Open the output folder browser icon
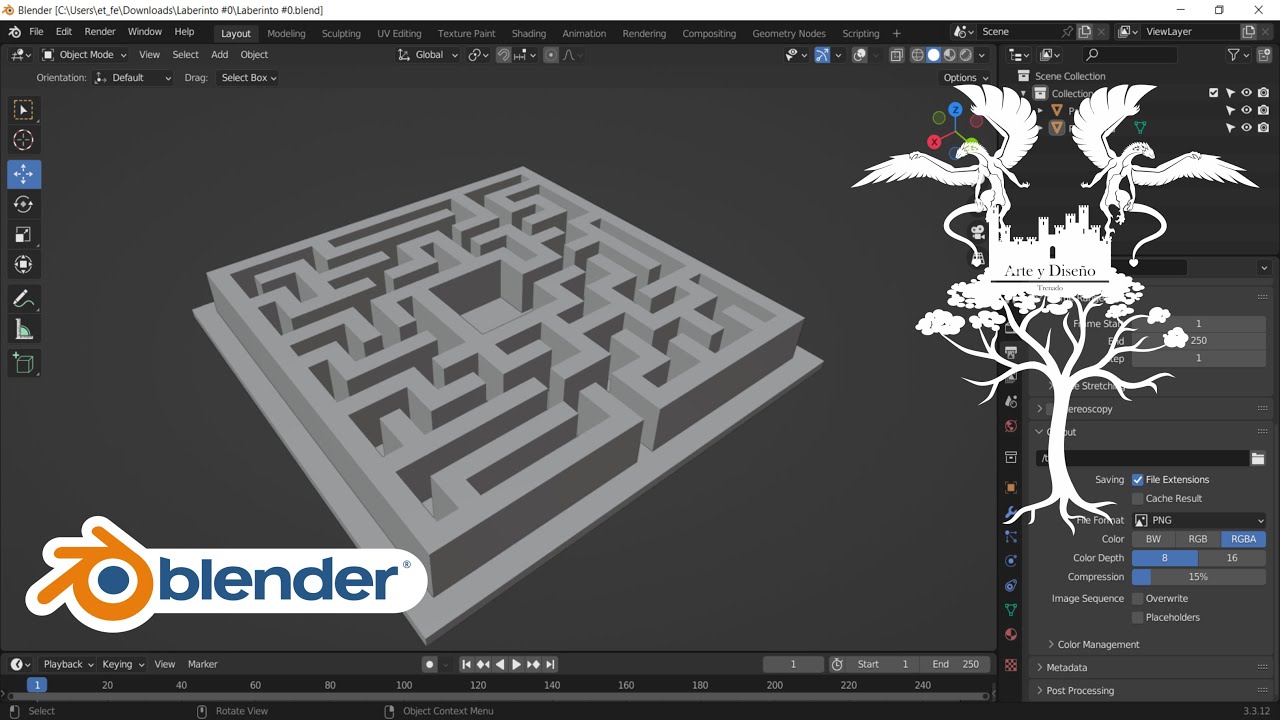This screenshot has height=720, width=1280. coord(1258,458)
